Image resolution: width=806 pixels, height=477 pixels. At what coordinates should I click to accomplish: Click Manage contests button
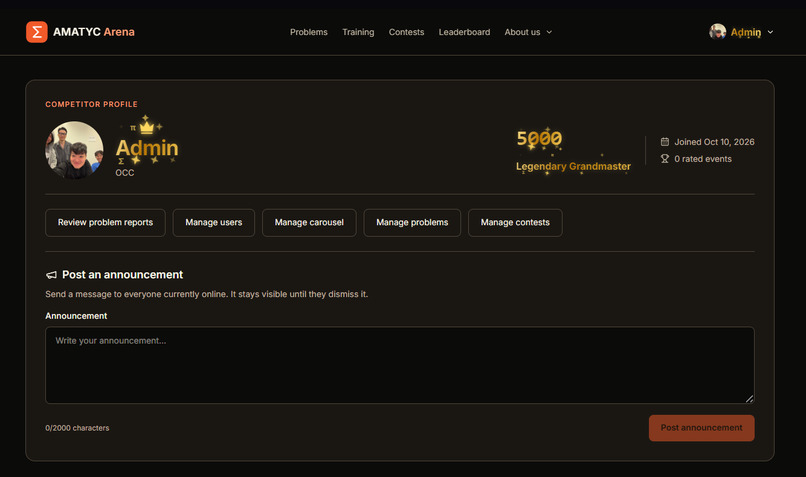coord(515,223)
